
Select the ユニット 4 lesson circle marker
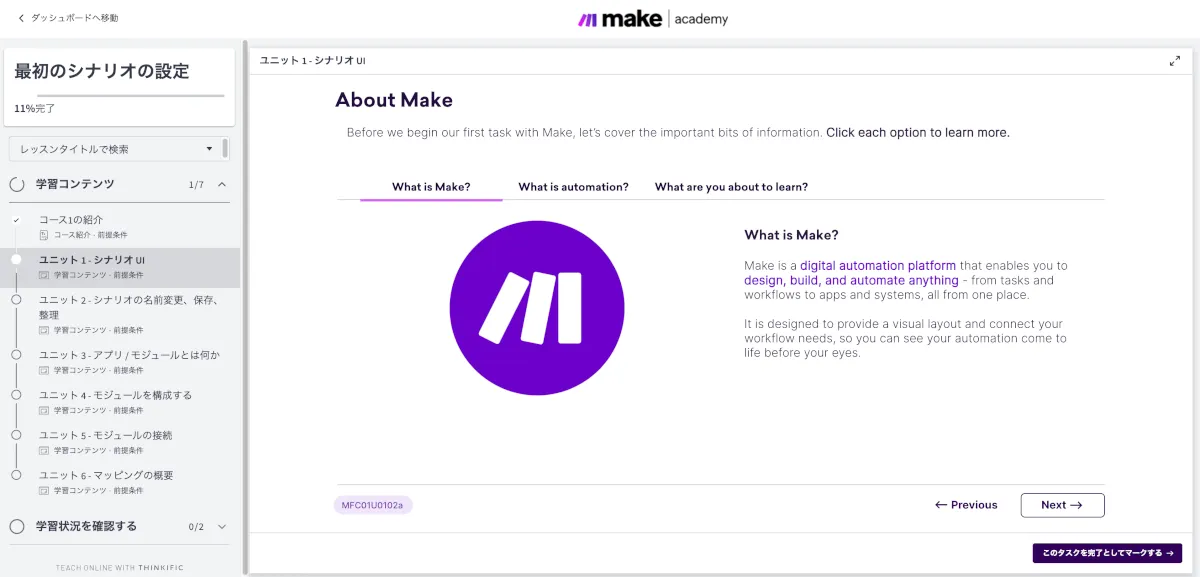tap(16, 395)
